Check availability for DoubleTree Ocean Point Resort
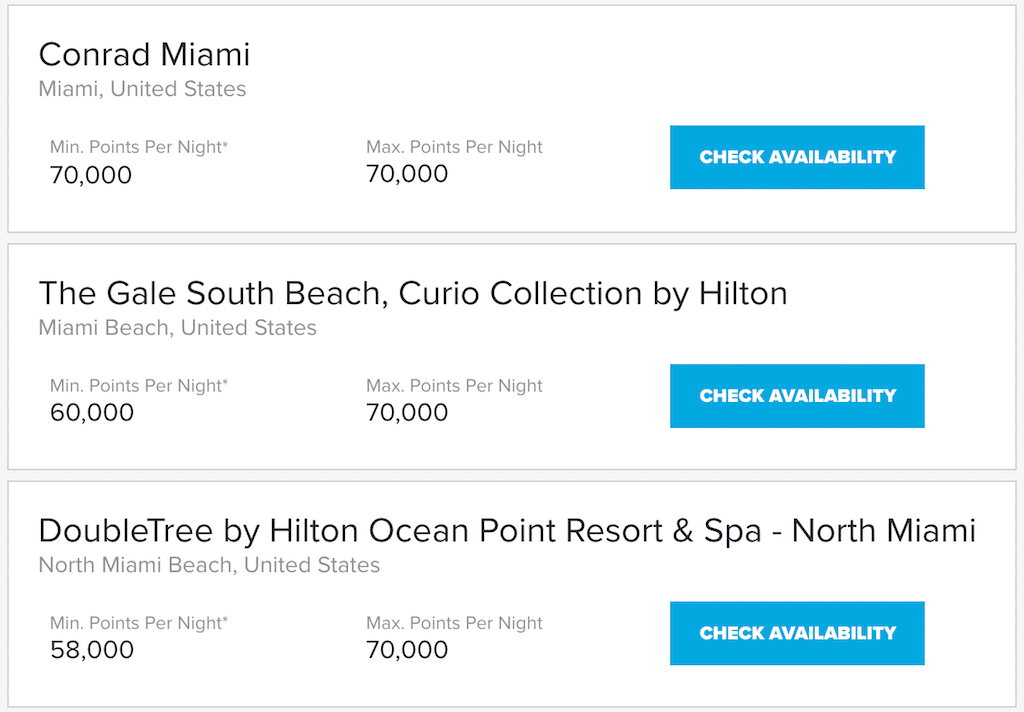 pos(797,633)
